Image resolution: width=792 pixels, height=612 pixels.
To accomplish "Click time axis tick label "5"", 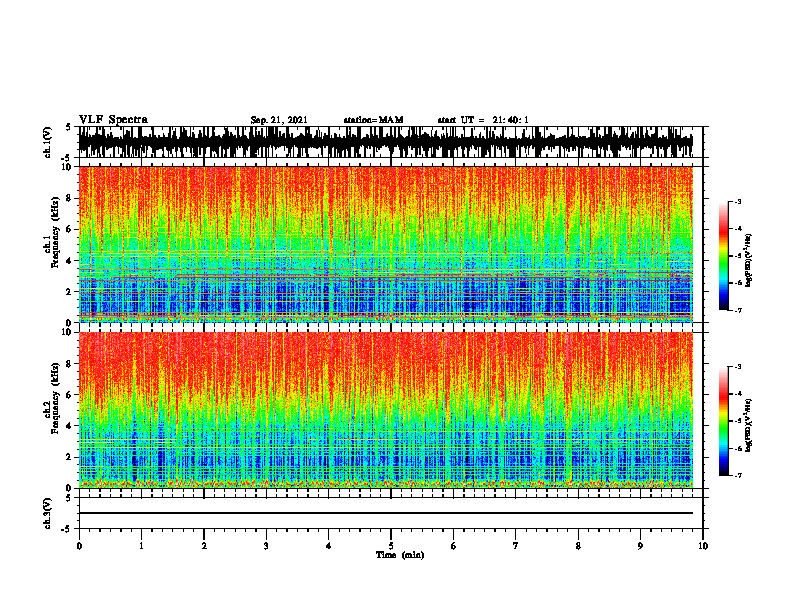I will (x=391, y=546).
